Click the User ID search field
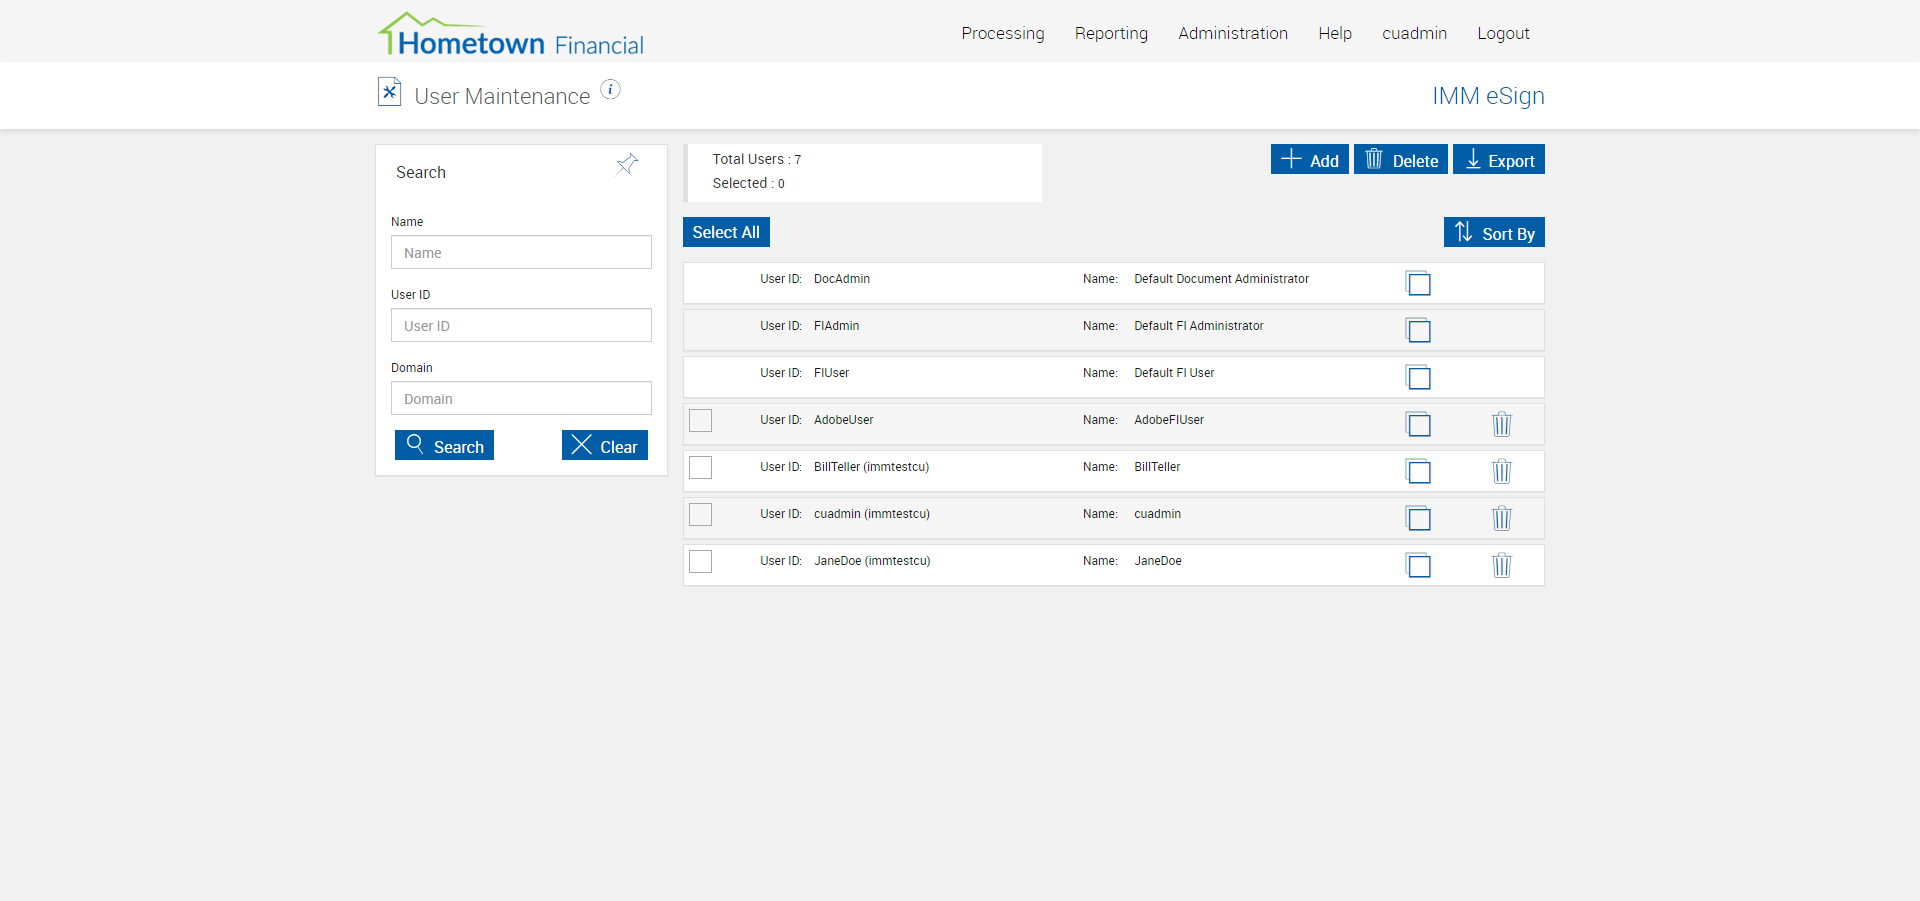Screen dimensions: 1920x901 [521, 325]
